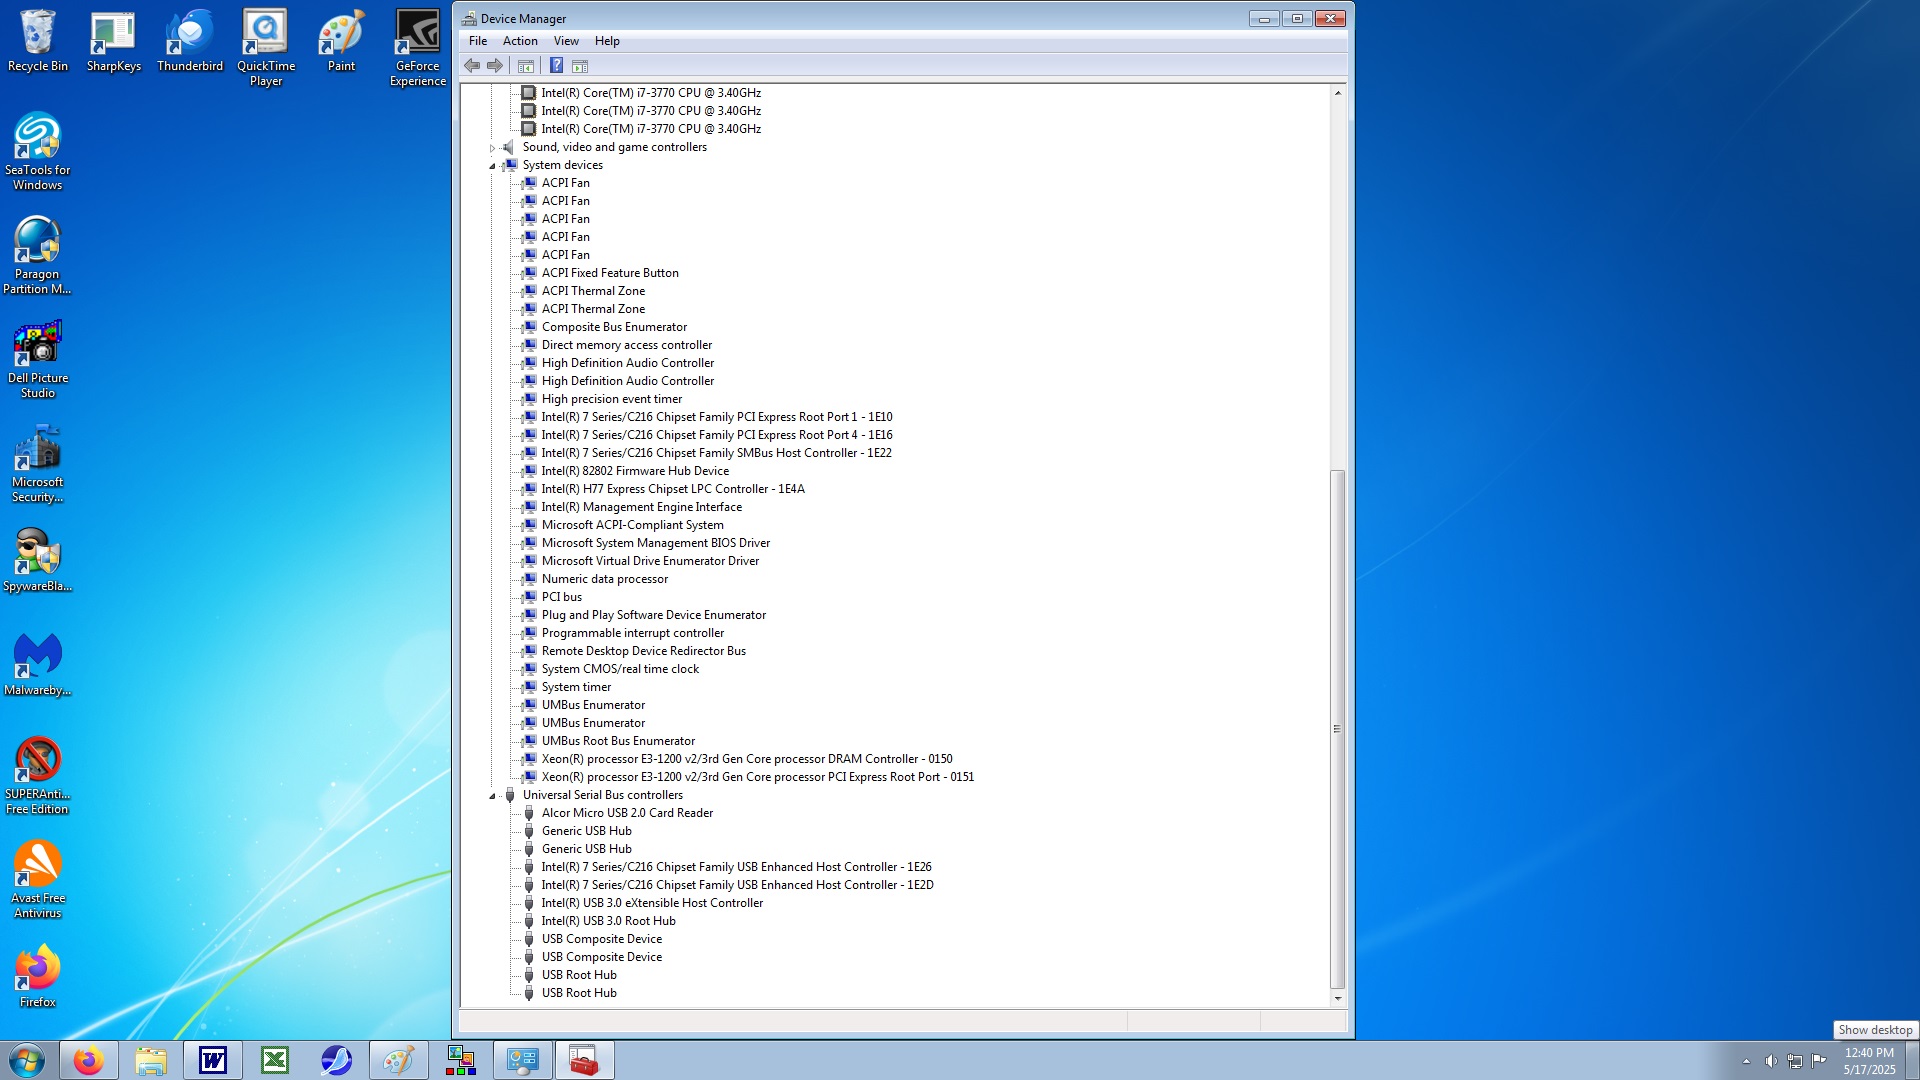1920x1080 pixels.
Task: Select Dell Picture Studio icon
Action: tap(38, 359)
